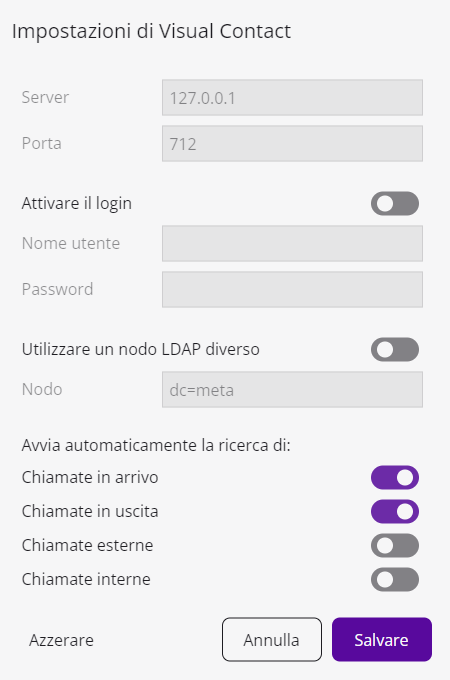Select the Nodo field with dc=meta
450x680 pixels.
point(292,389)
